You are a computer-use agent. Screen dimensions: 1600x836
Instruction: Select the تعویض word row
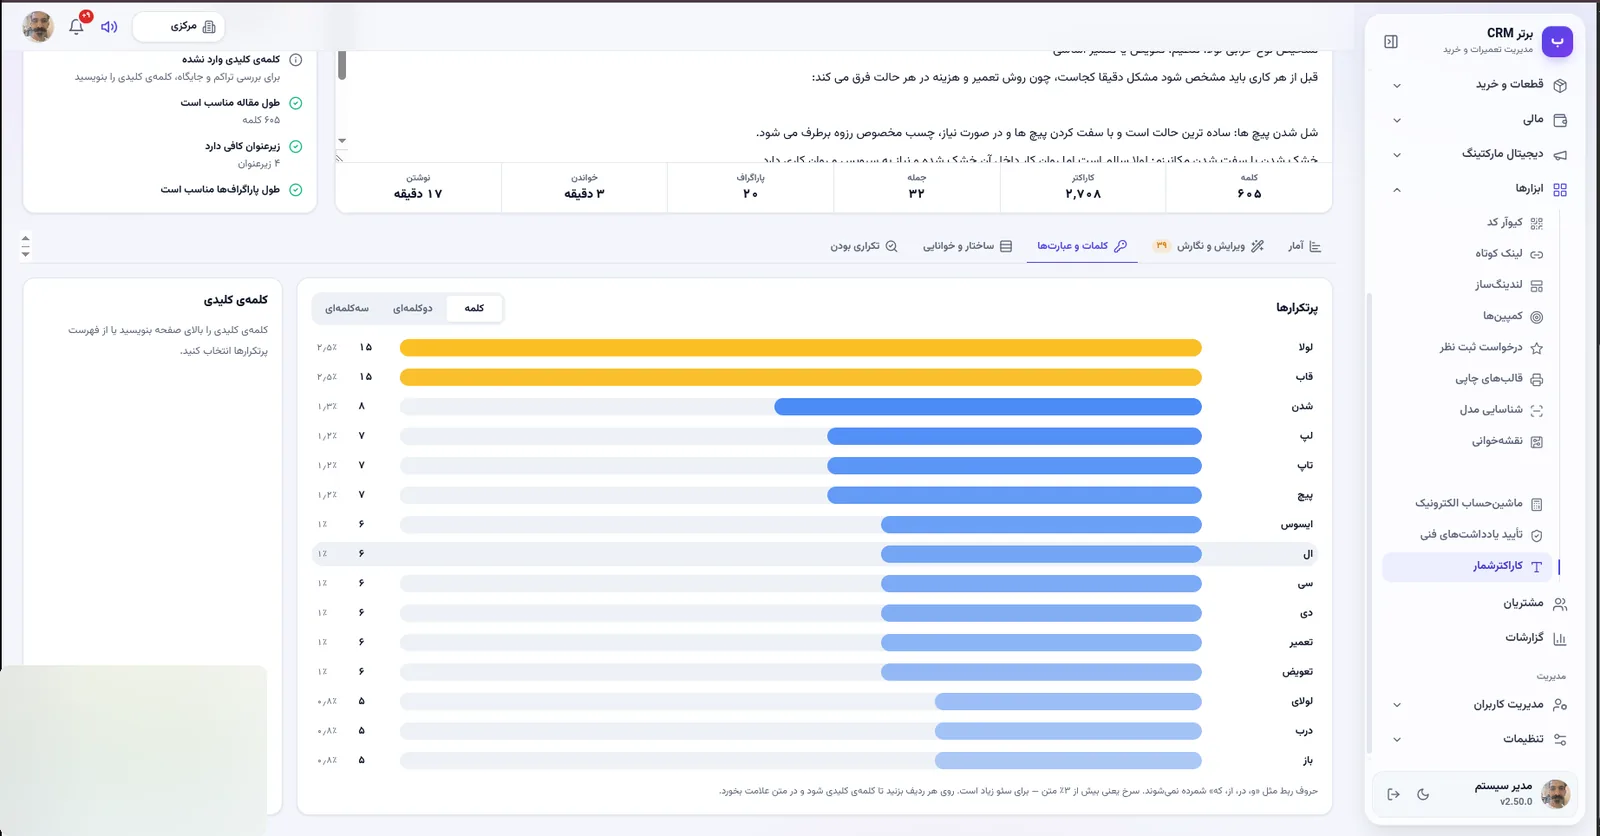click(x=815, y=672)
